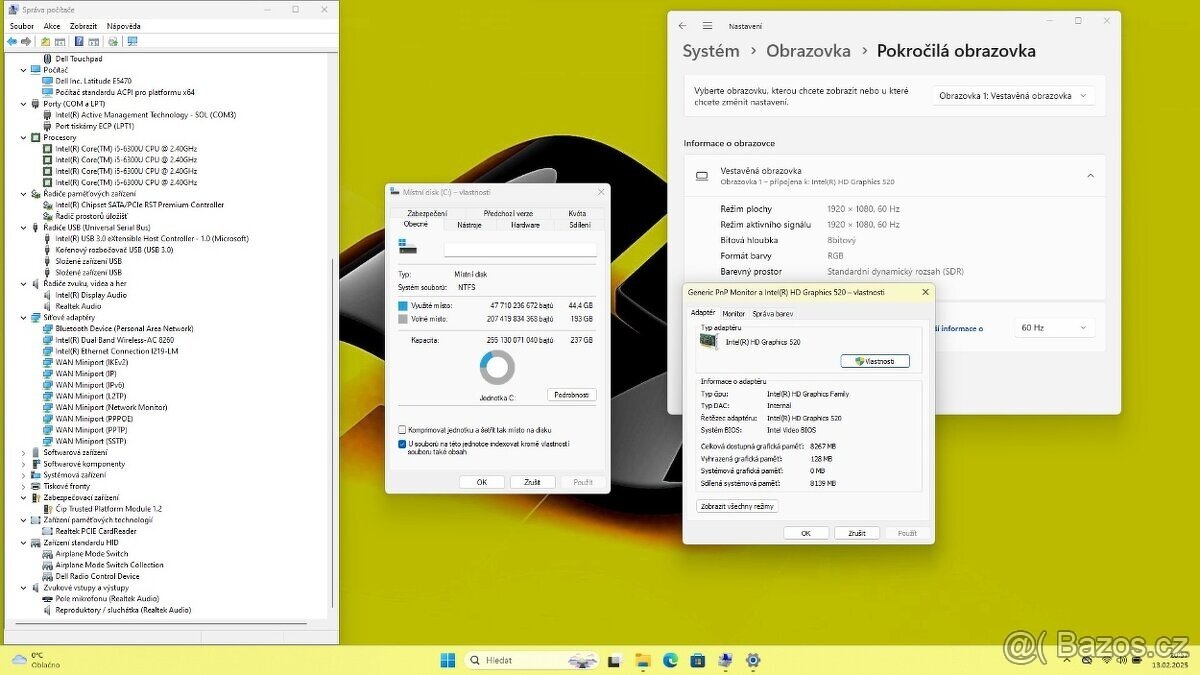1200x675 pixels.
Task: Switch to the Monitor tab in adapter properties
Action: coord(734,313)
